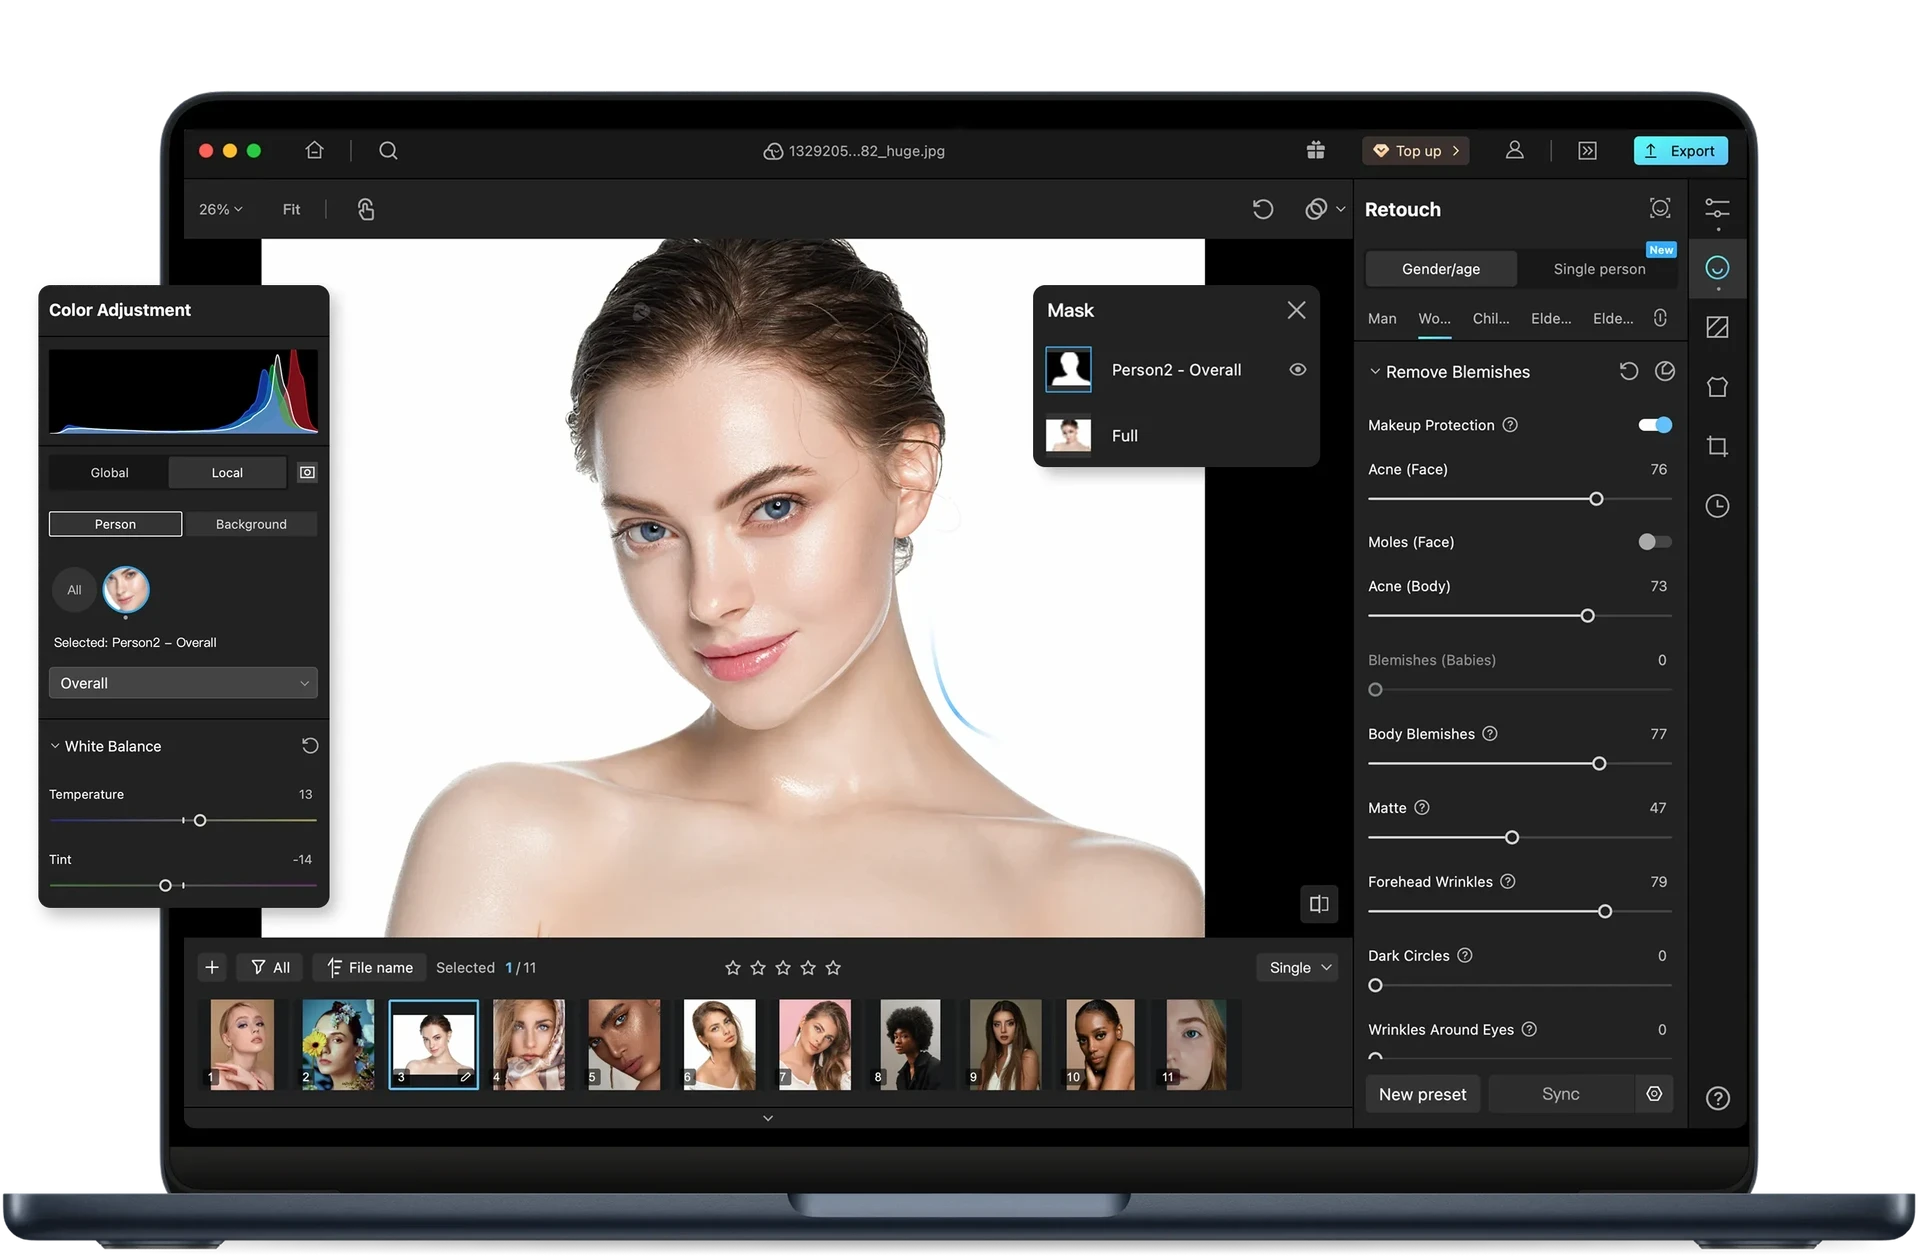1920x1257 pixels.
Task: Click the hand gesture tool icon
Action: [366, 209]
